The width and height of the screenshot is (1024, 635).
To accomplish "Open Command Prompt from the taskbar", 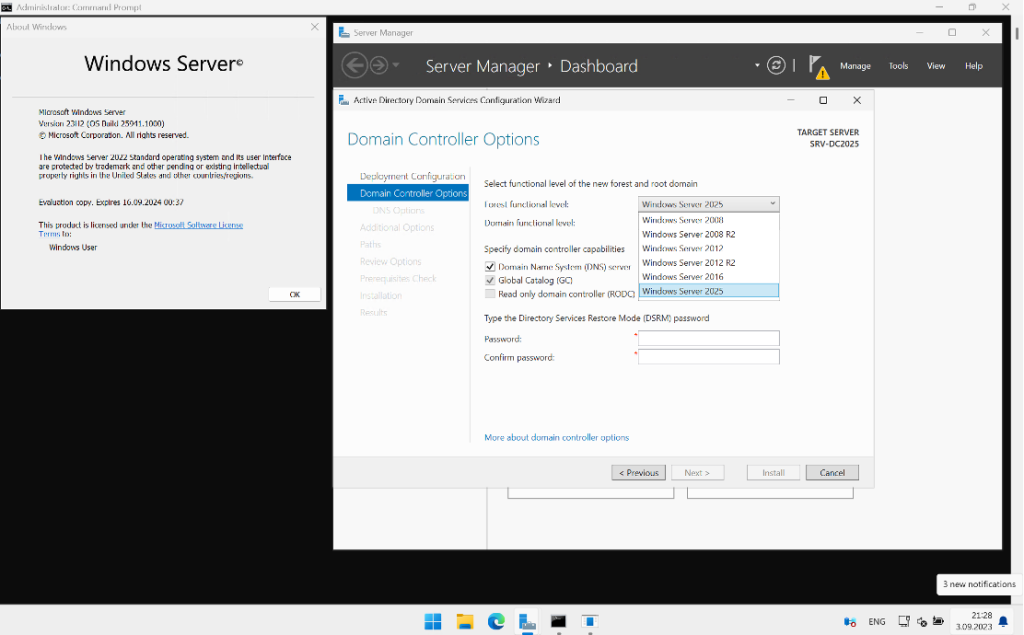I will pyautogui.click(x=558, y=622).
